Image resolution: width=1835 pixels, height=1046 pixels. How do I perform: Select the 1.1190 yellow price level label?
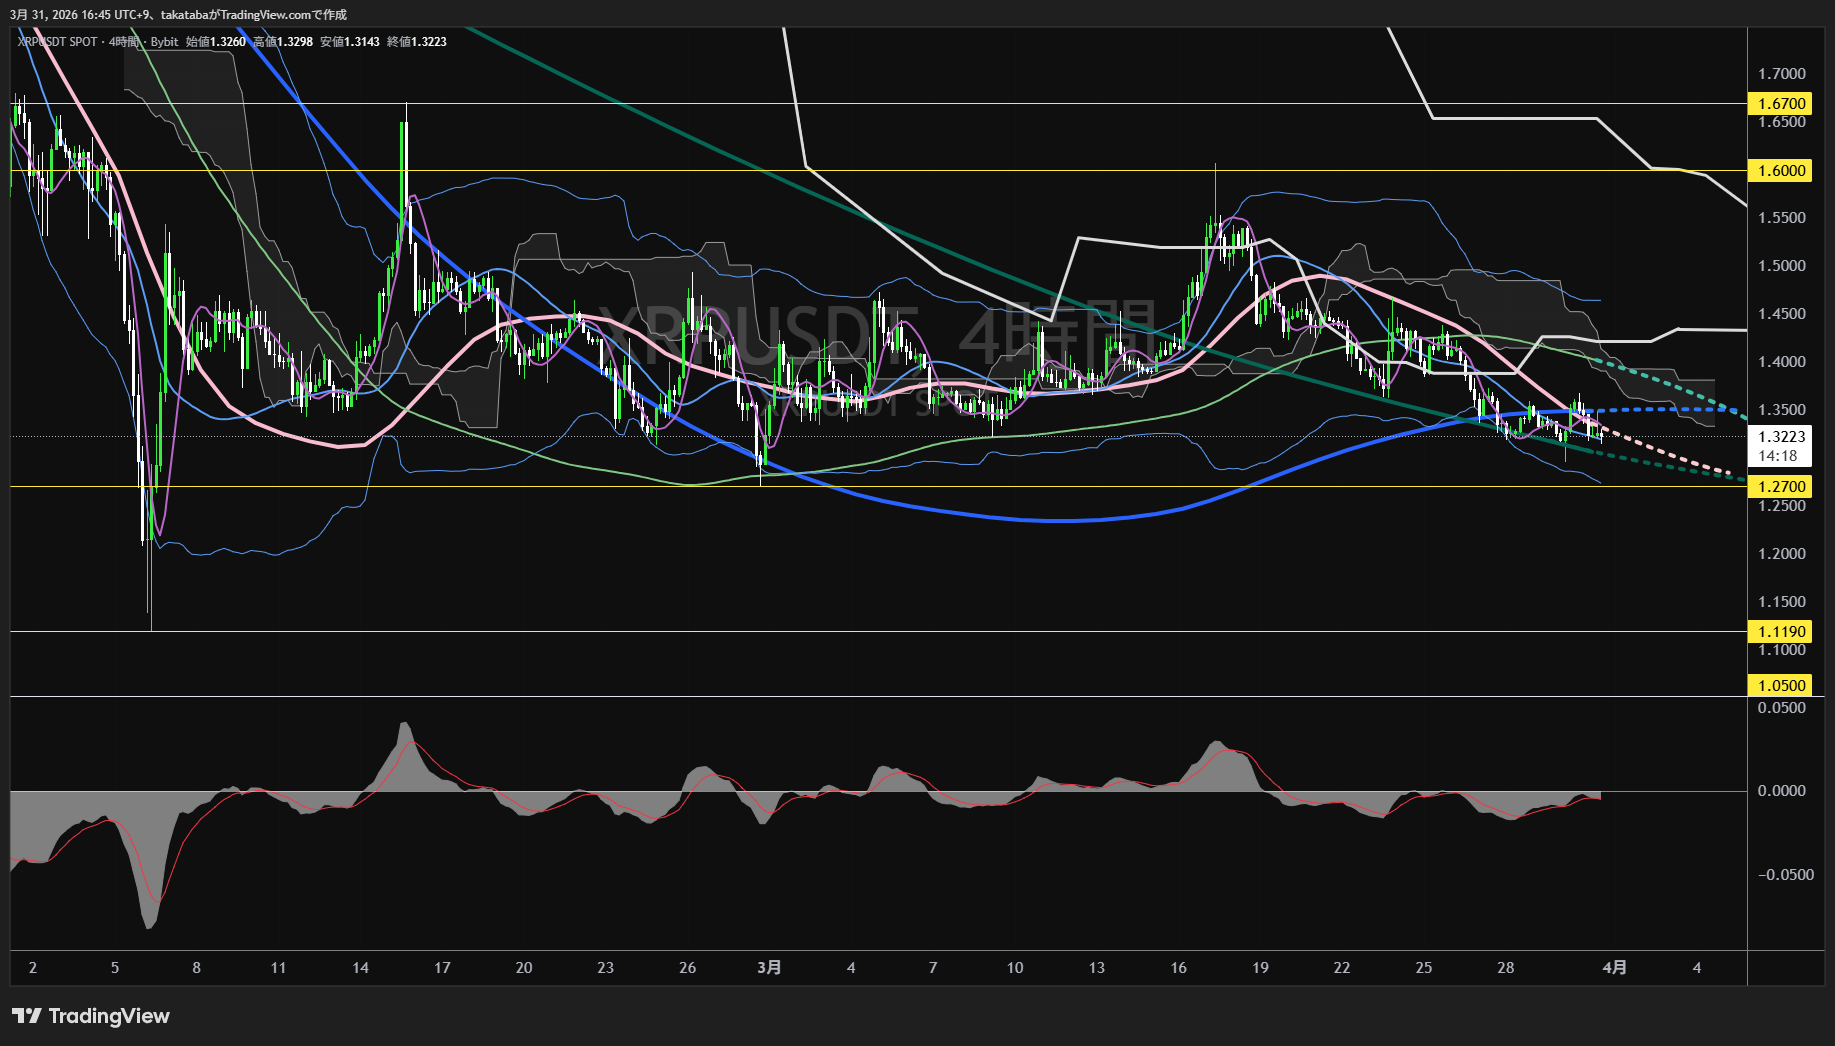[1781, 632]
